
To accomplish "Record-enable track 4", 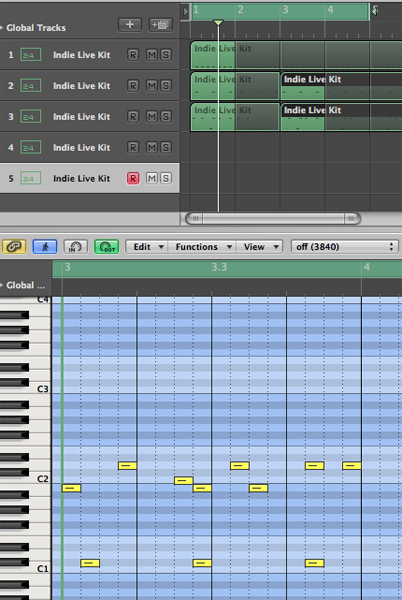I will [133, 147].
